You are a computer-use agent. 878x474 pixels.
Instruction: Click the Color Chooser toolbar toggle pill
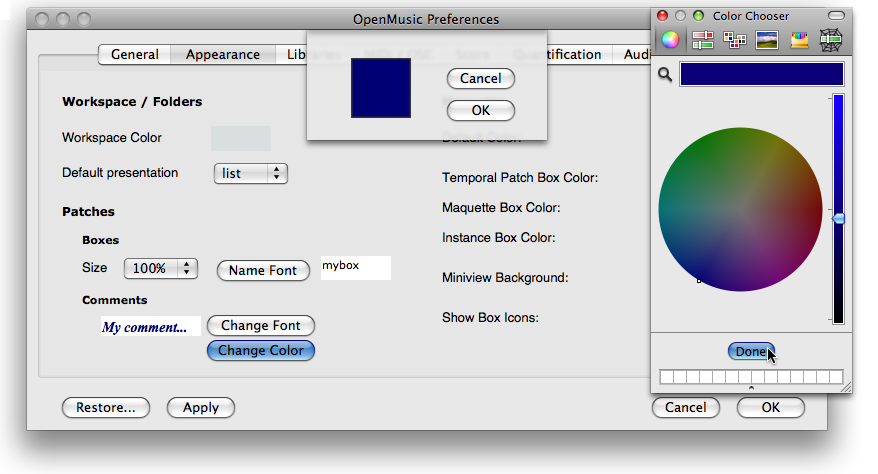pyautogui.click(x=836, y=16)
